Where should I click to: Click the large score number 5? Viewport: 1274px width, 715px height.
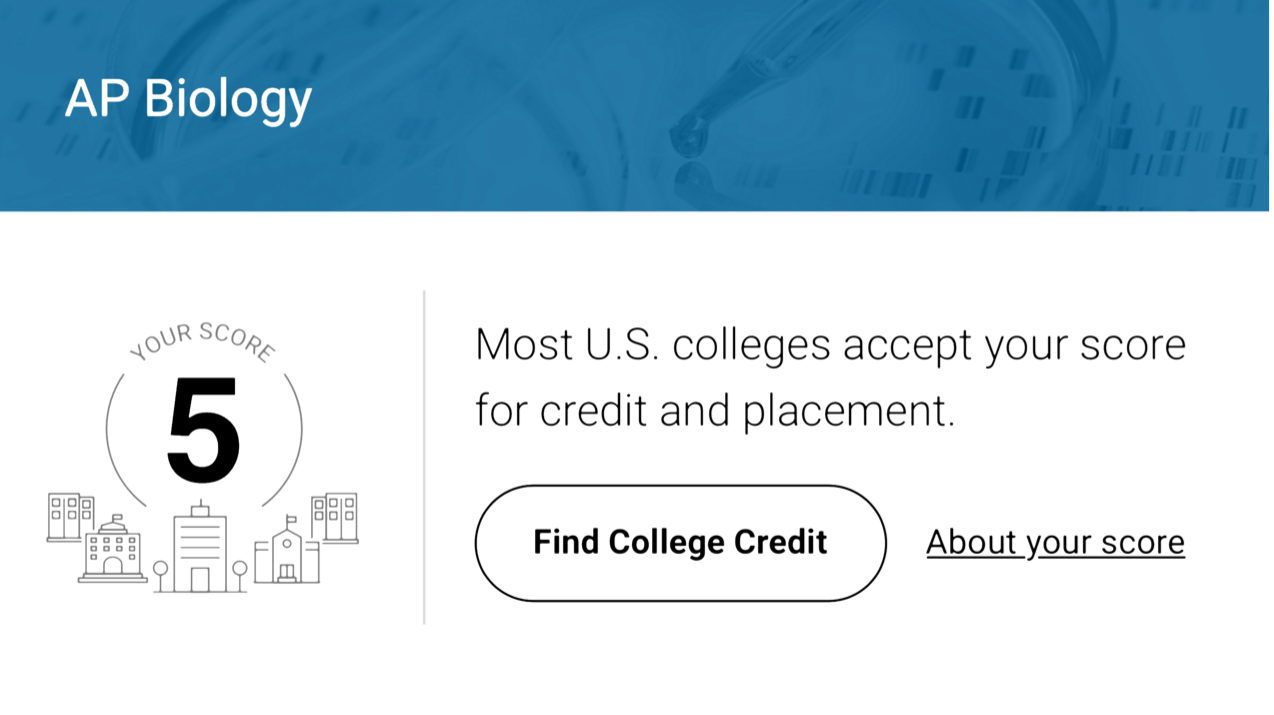204,430
